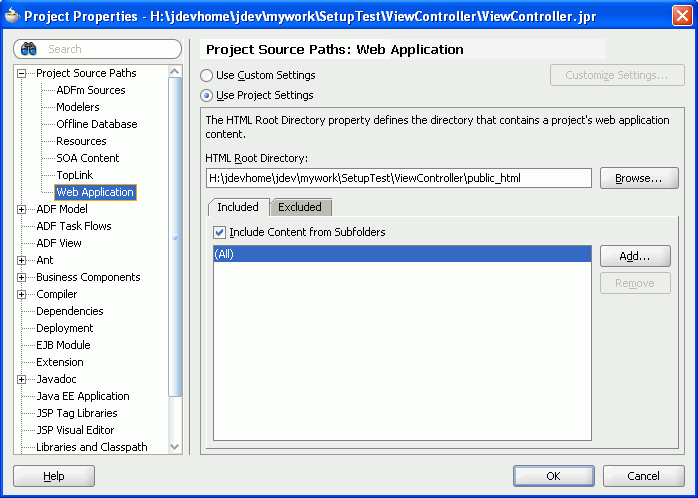This screenshot has width=698, height=498.
Task: Select Project Source Paths tree item
Action: (x=86, y=73)
